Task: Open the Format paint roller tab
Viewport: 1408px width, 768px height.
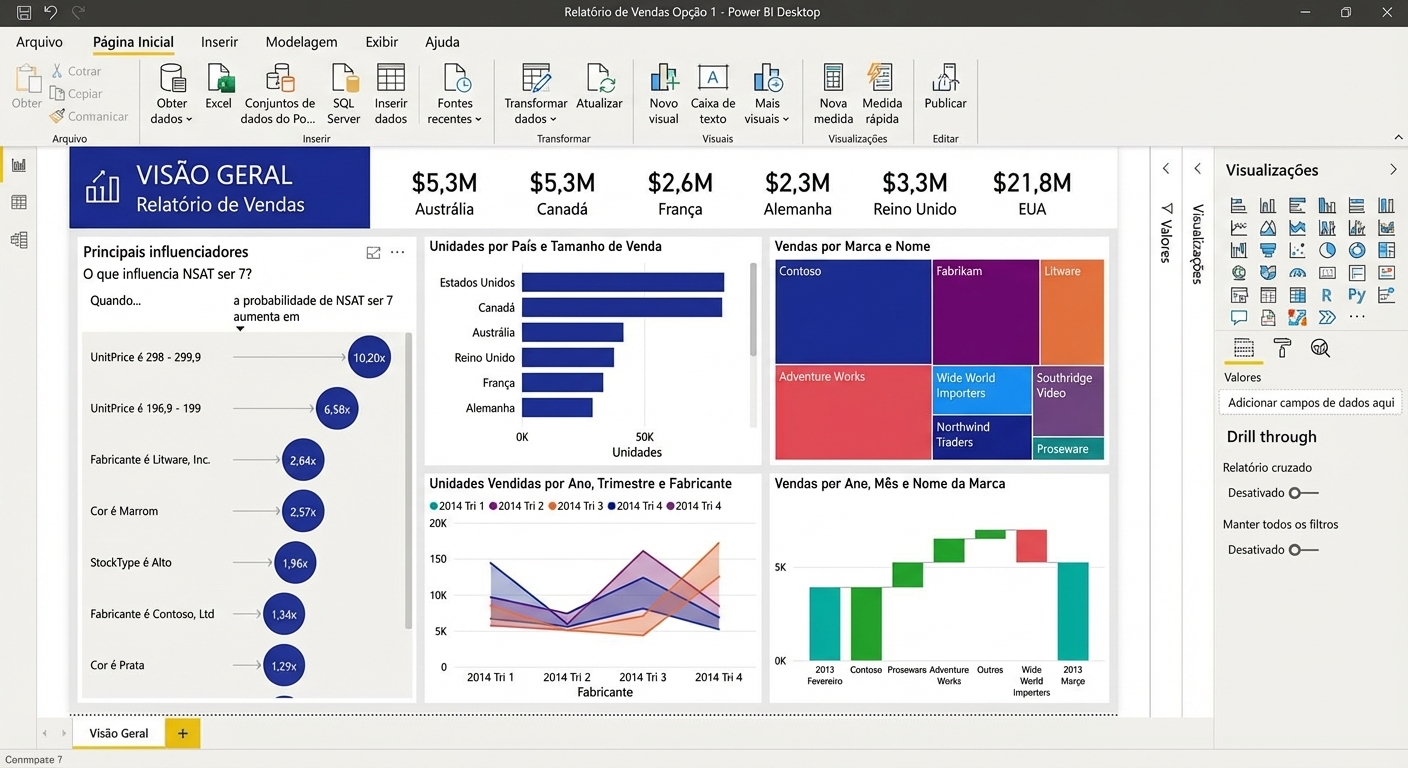Action: 1282,348
